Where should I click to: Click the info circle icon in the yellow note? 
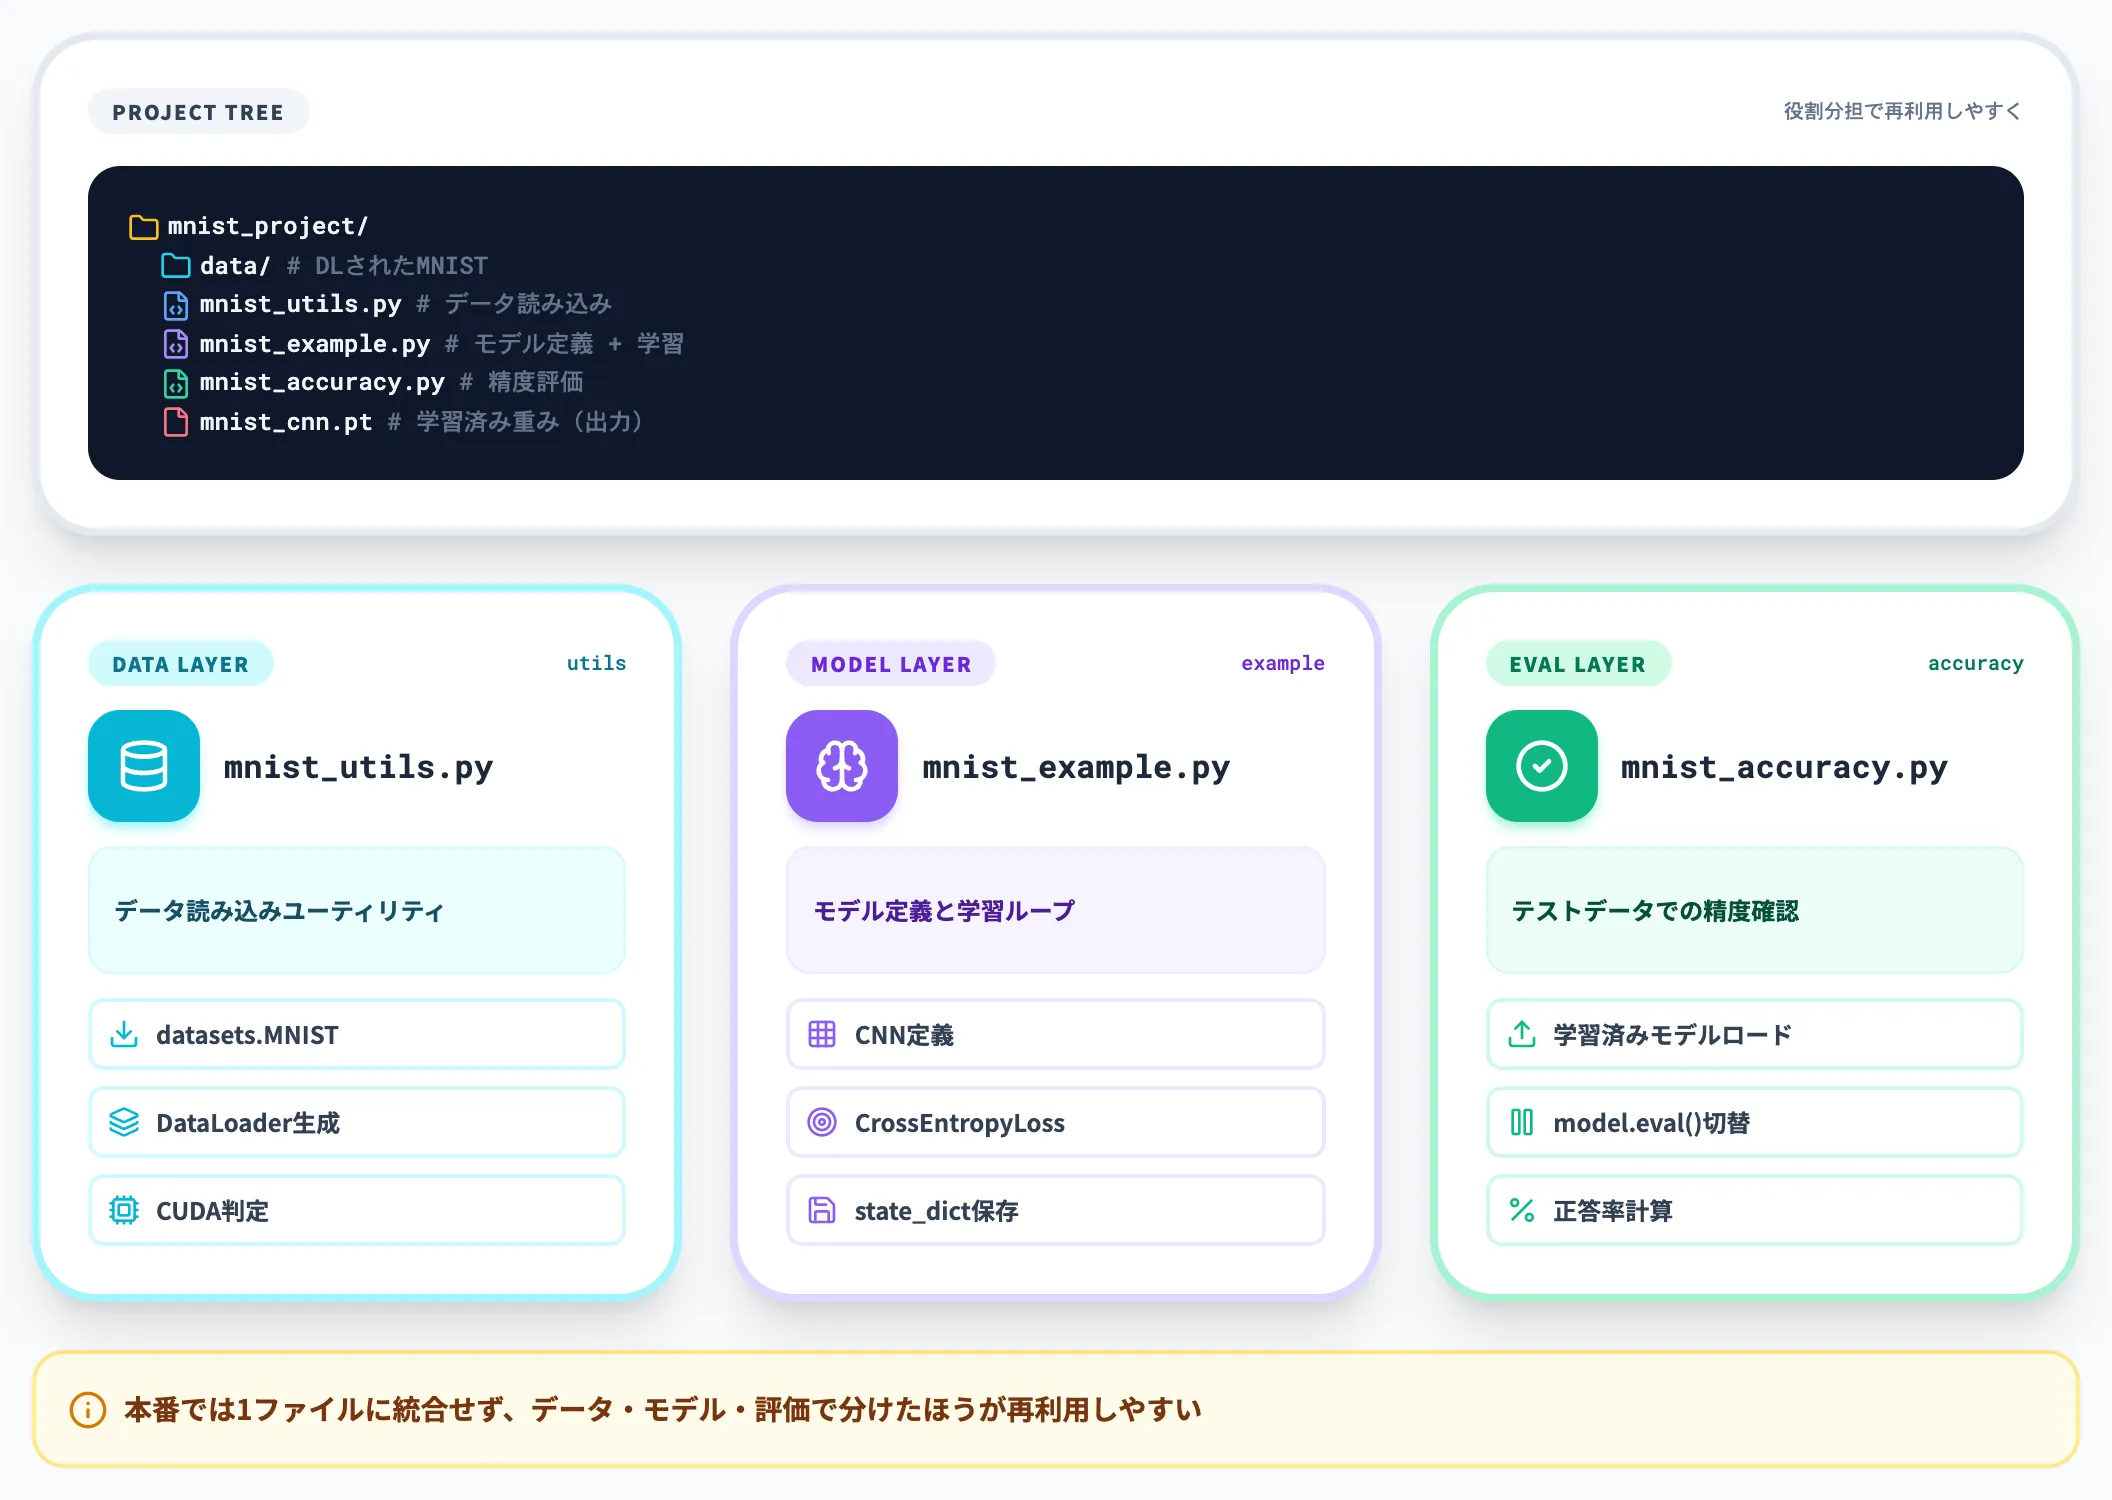(x=88, y=1410)
